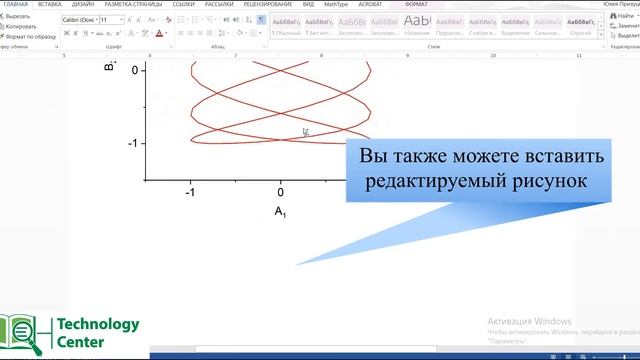Toggle strikethrough formatting

point(100,33)
